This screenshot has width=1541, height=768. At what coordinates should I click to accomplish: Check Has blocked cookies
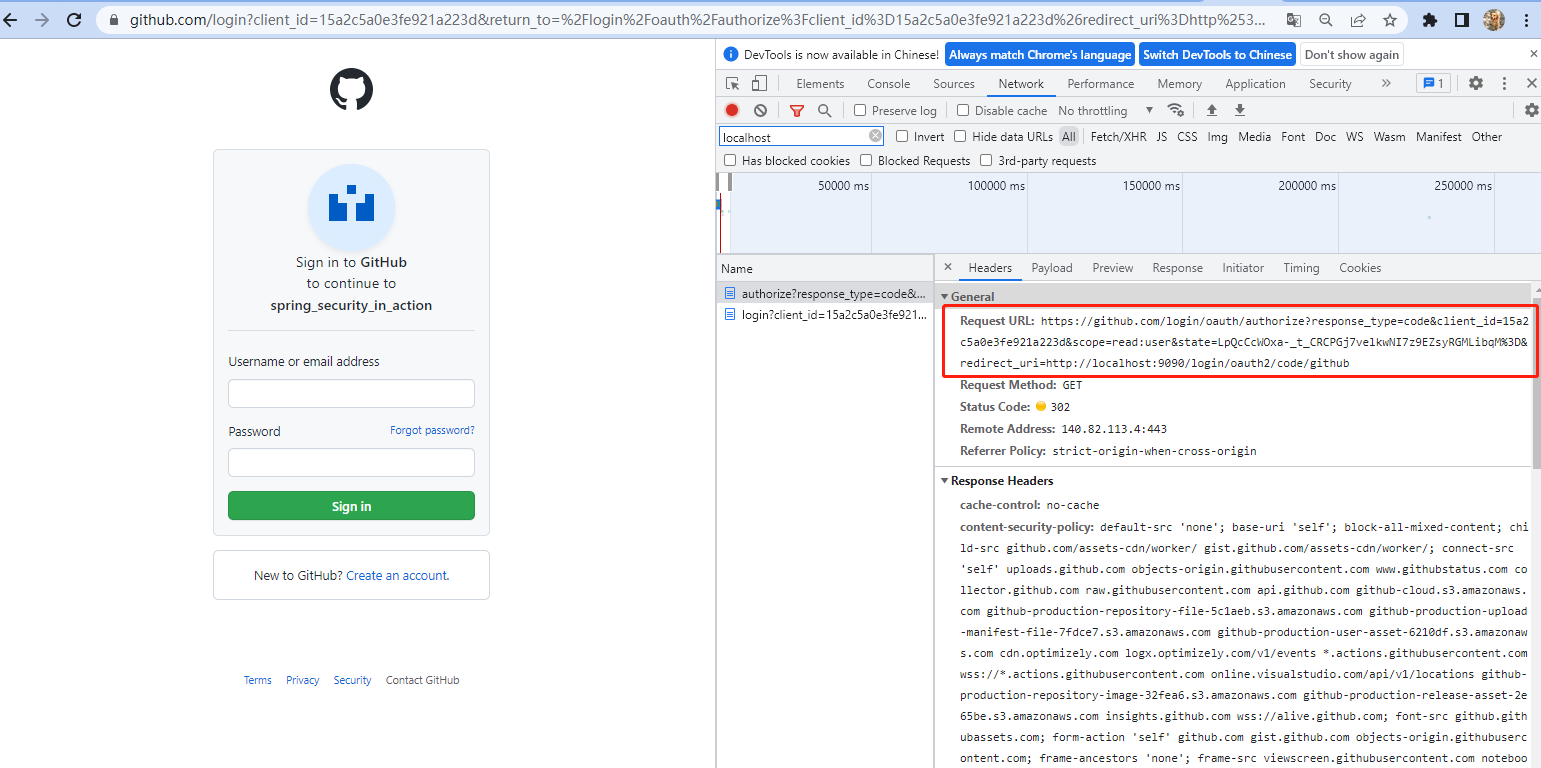[730, 160]
